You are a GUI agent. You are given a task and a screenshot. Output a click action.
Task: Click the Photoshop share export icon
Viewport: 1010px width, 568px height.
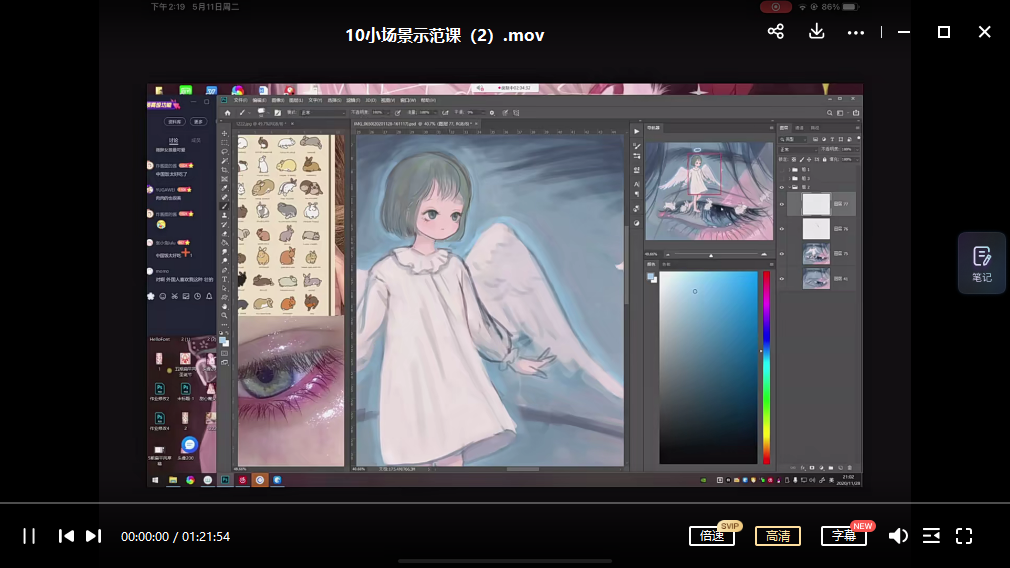coord(856,113)
